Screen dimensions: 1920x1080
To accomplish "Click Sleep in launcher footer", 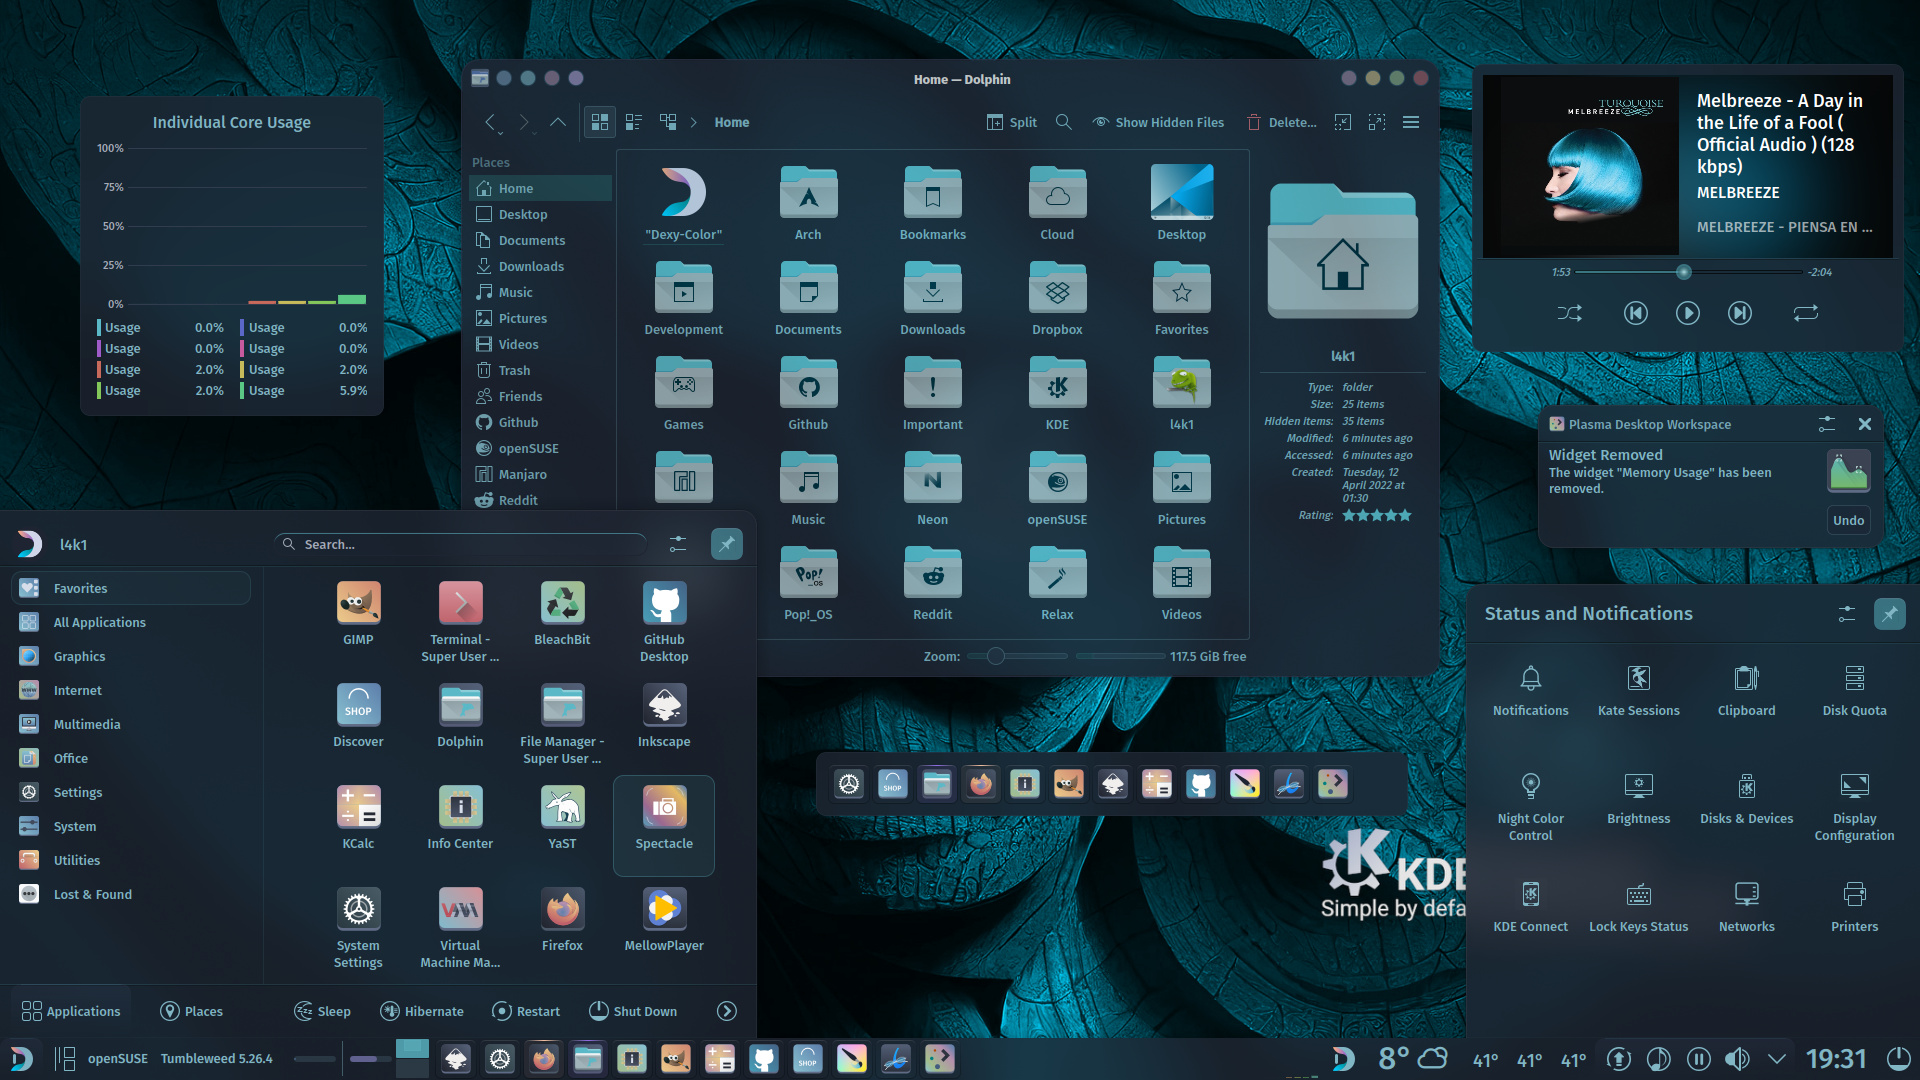I will 322,1011.
